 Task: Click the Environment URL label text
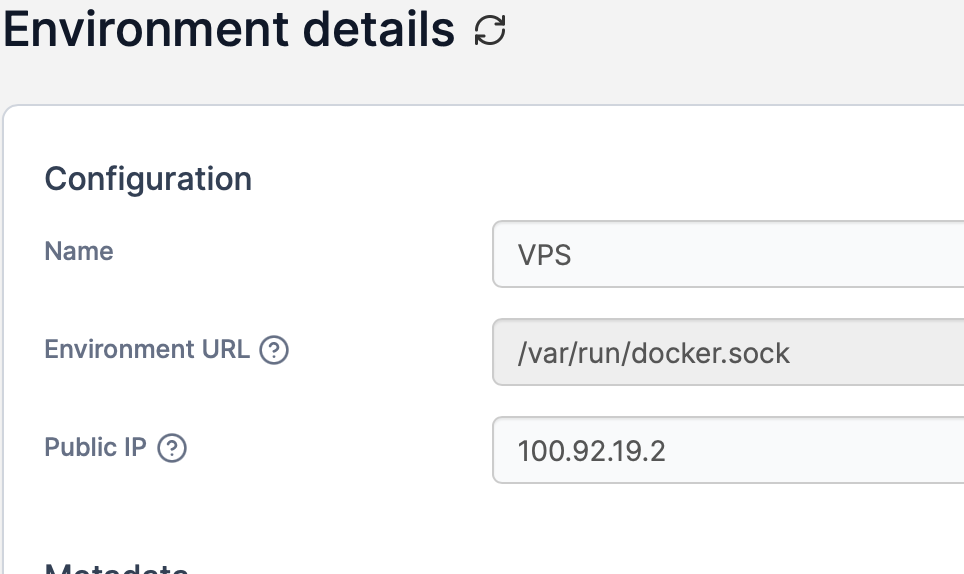point(147,350)
